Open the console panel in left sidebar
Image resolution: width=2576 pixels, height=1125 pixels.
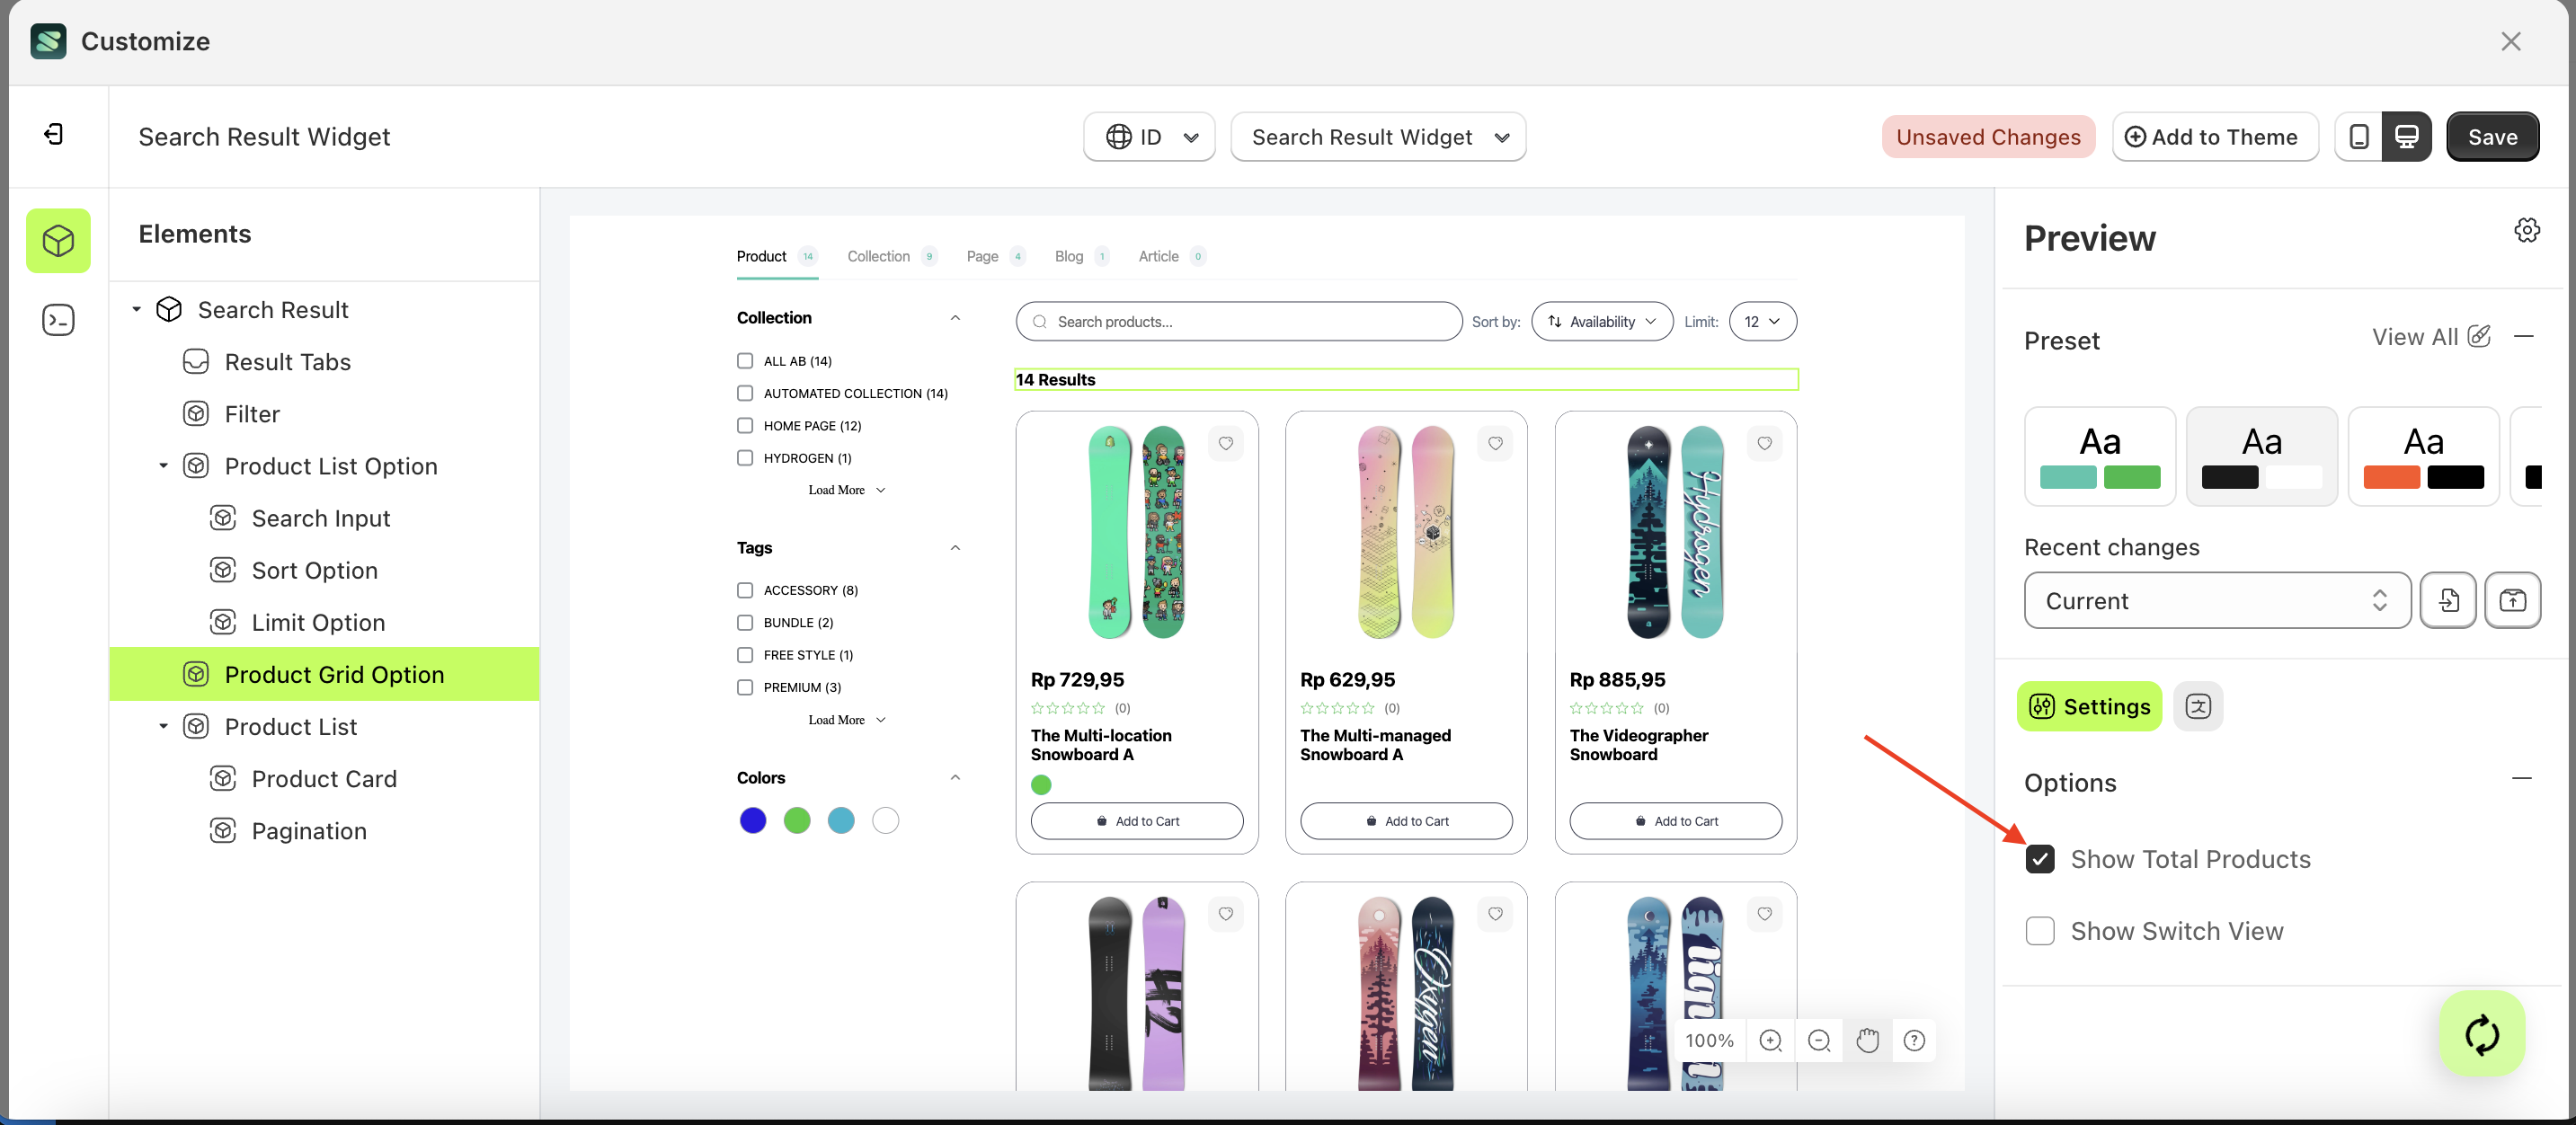click(x=58, y=320)
